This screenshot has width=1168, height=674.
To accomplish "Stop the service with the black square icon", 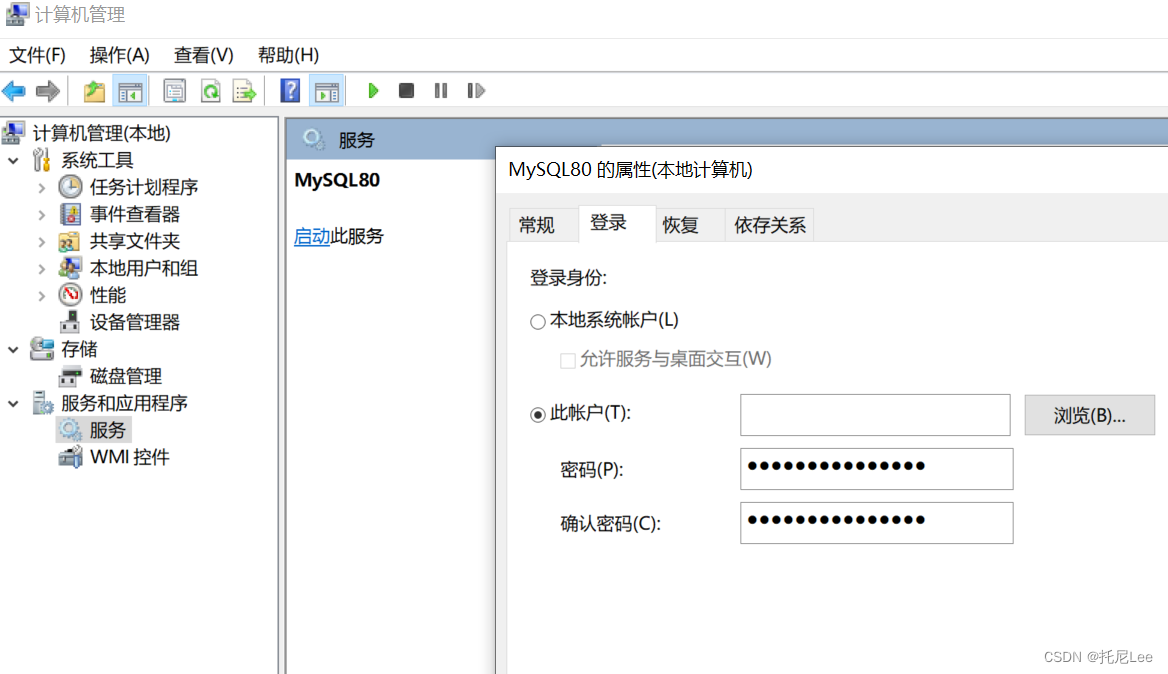I will click(406, 90).
